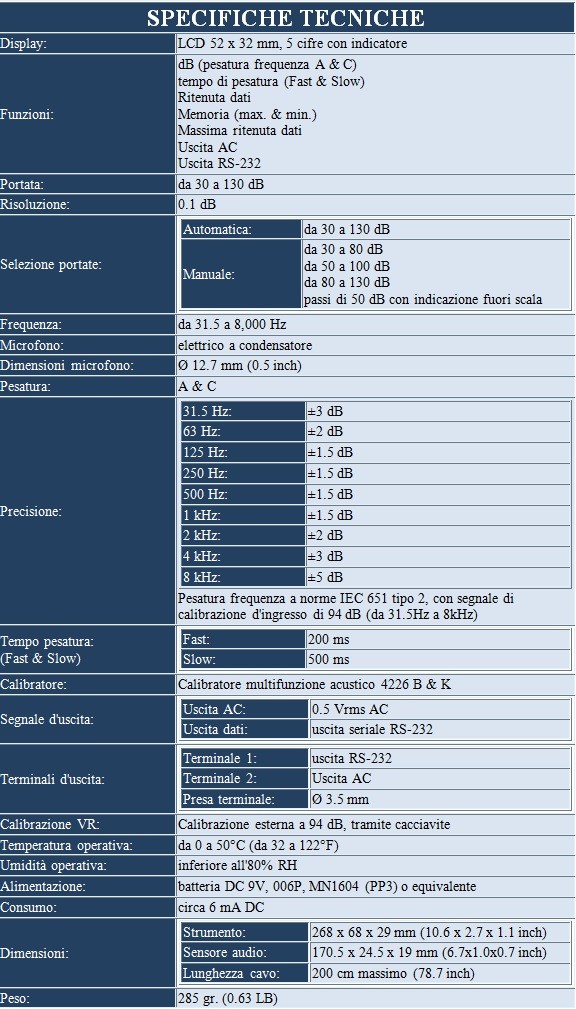Click the 'da 80 a 130 dB' range
The width and height of the screenshot is (576, 1009).
pos(347,282)
